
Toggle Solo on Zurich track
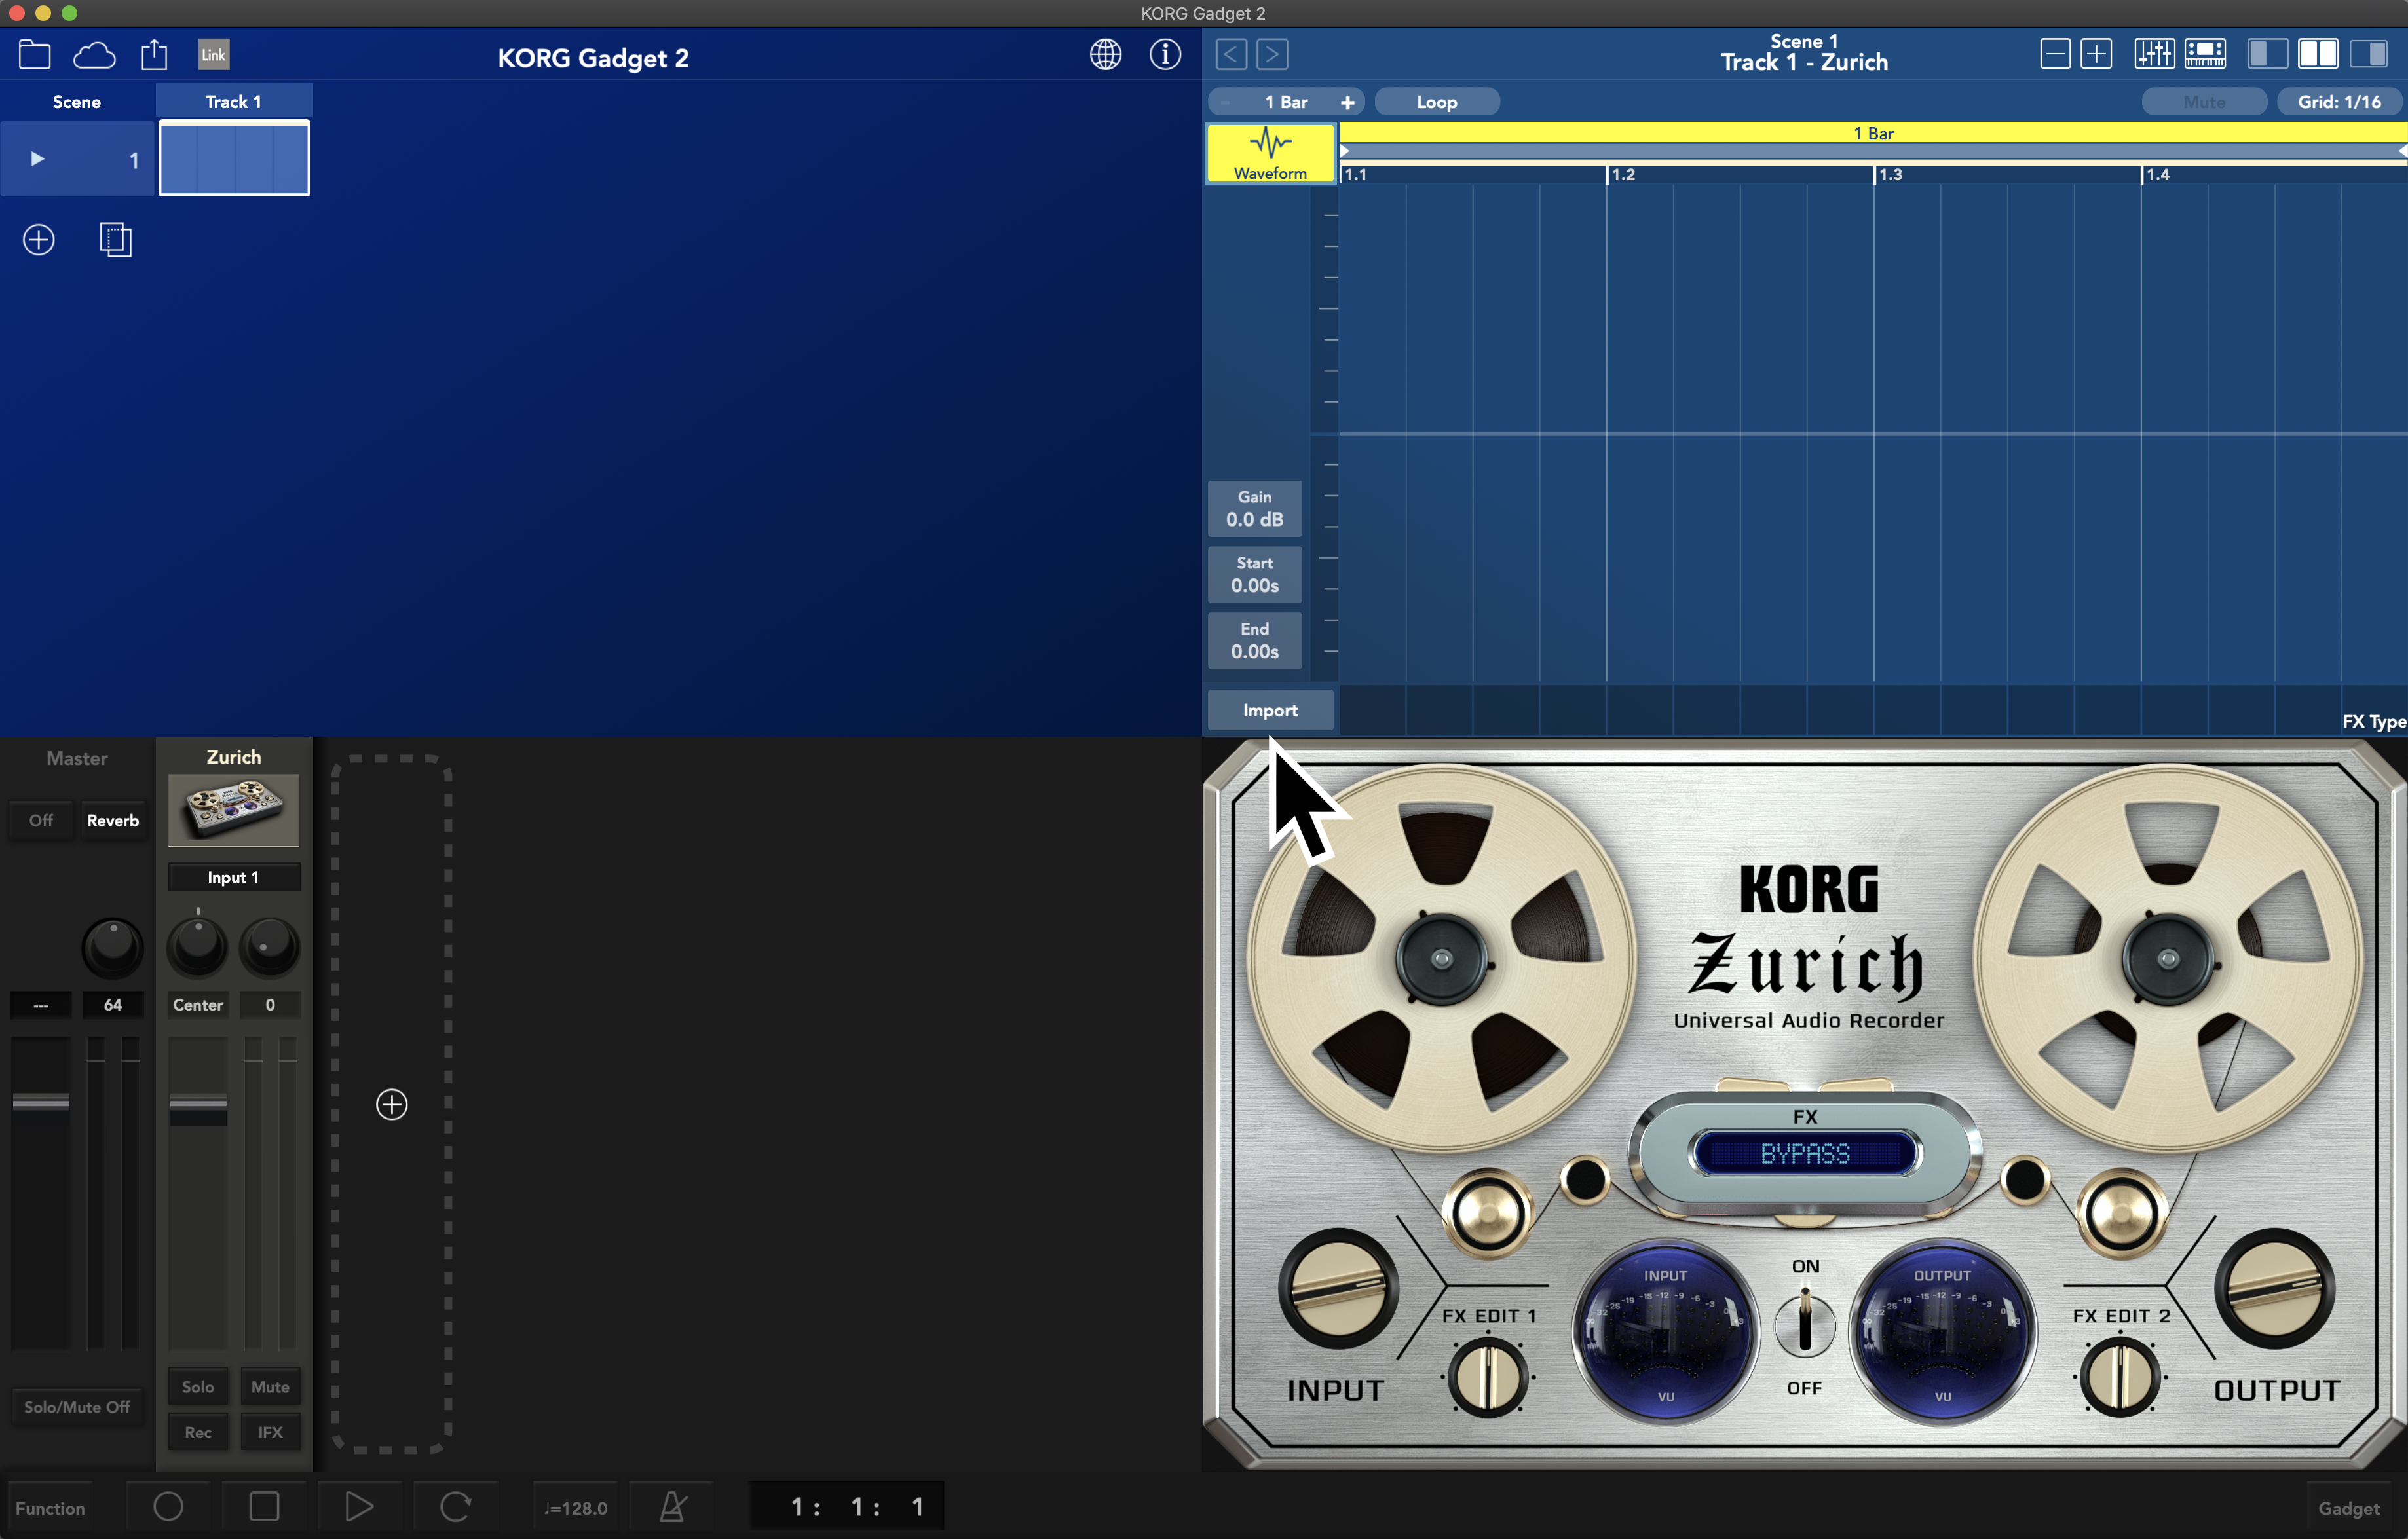[x=198, y=1387]
